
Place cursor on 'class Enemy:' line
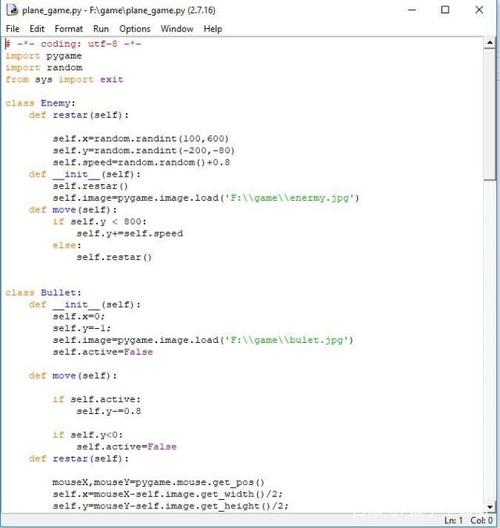tap(40, 103)
